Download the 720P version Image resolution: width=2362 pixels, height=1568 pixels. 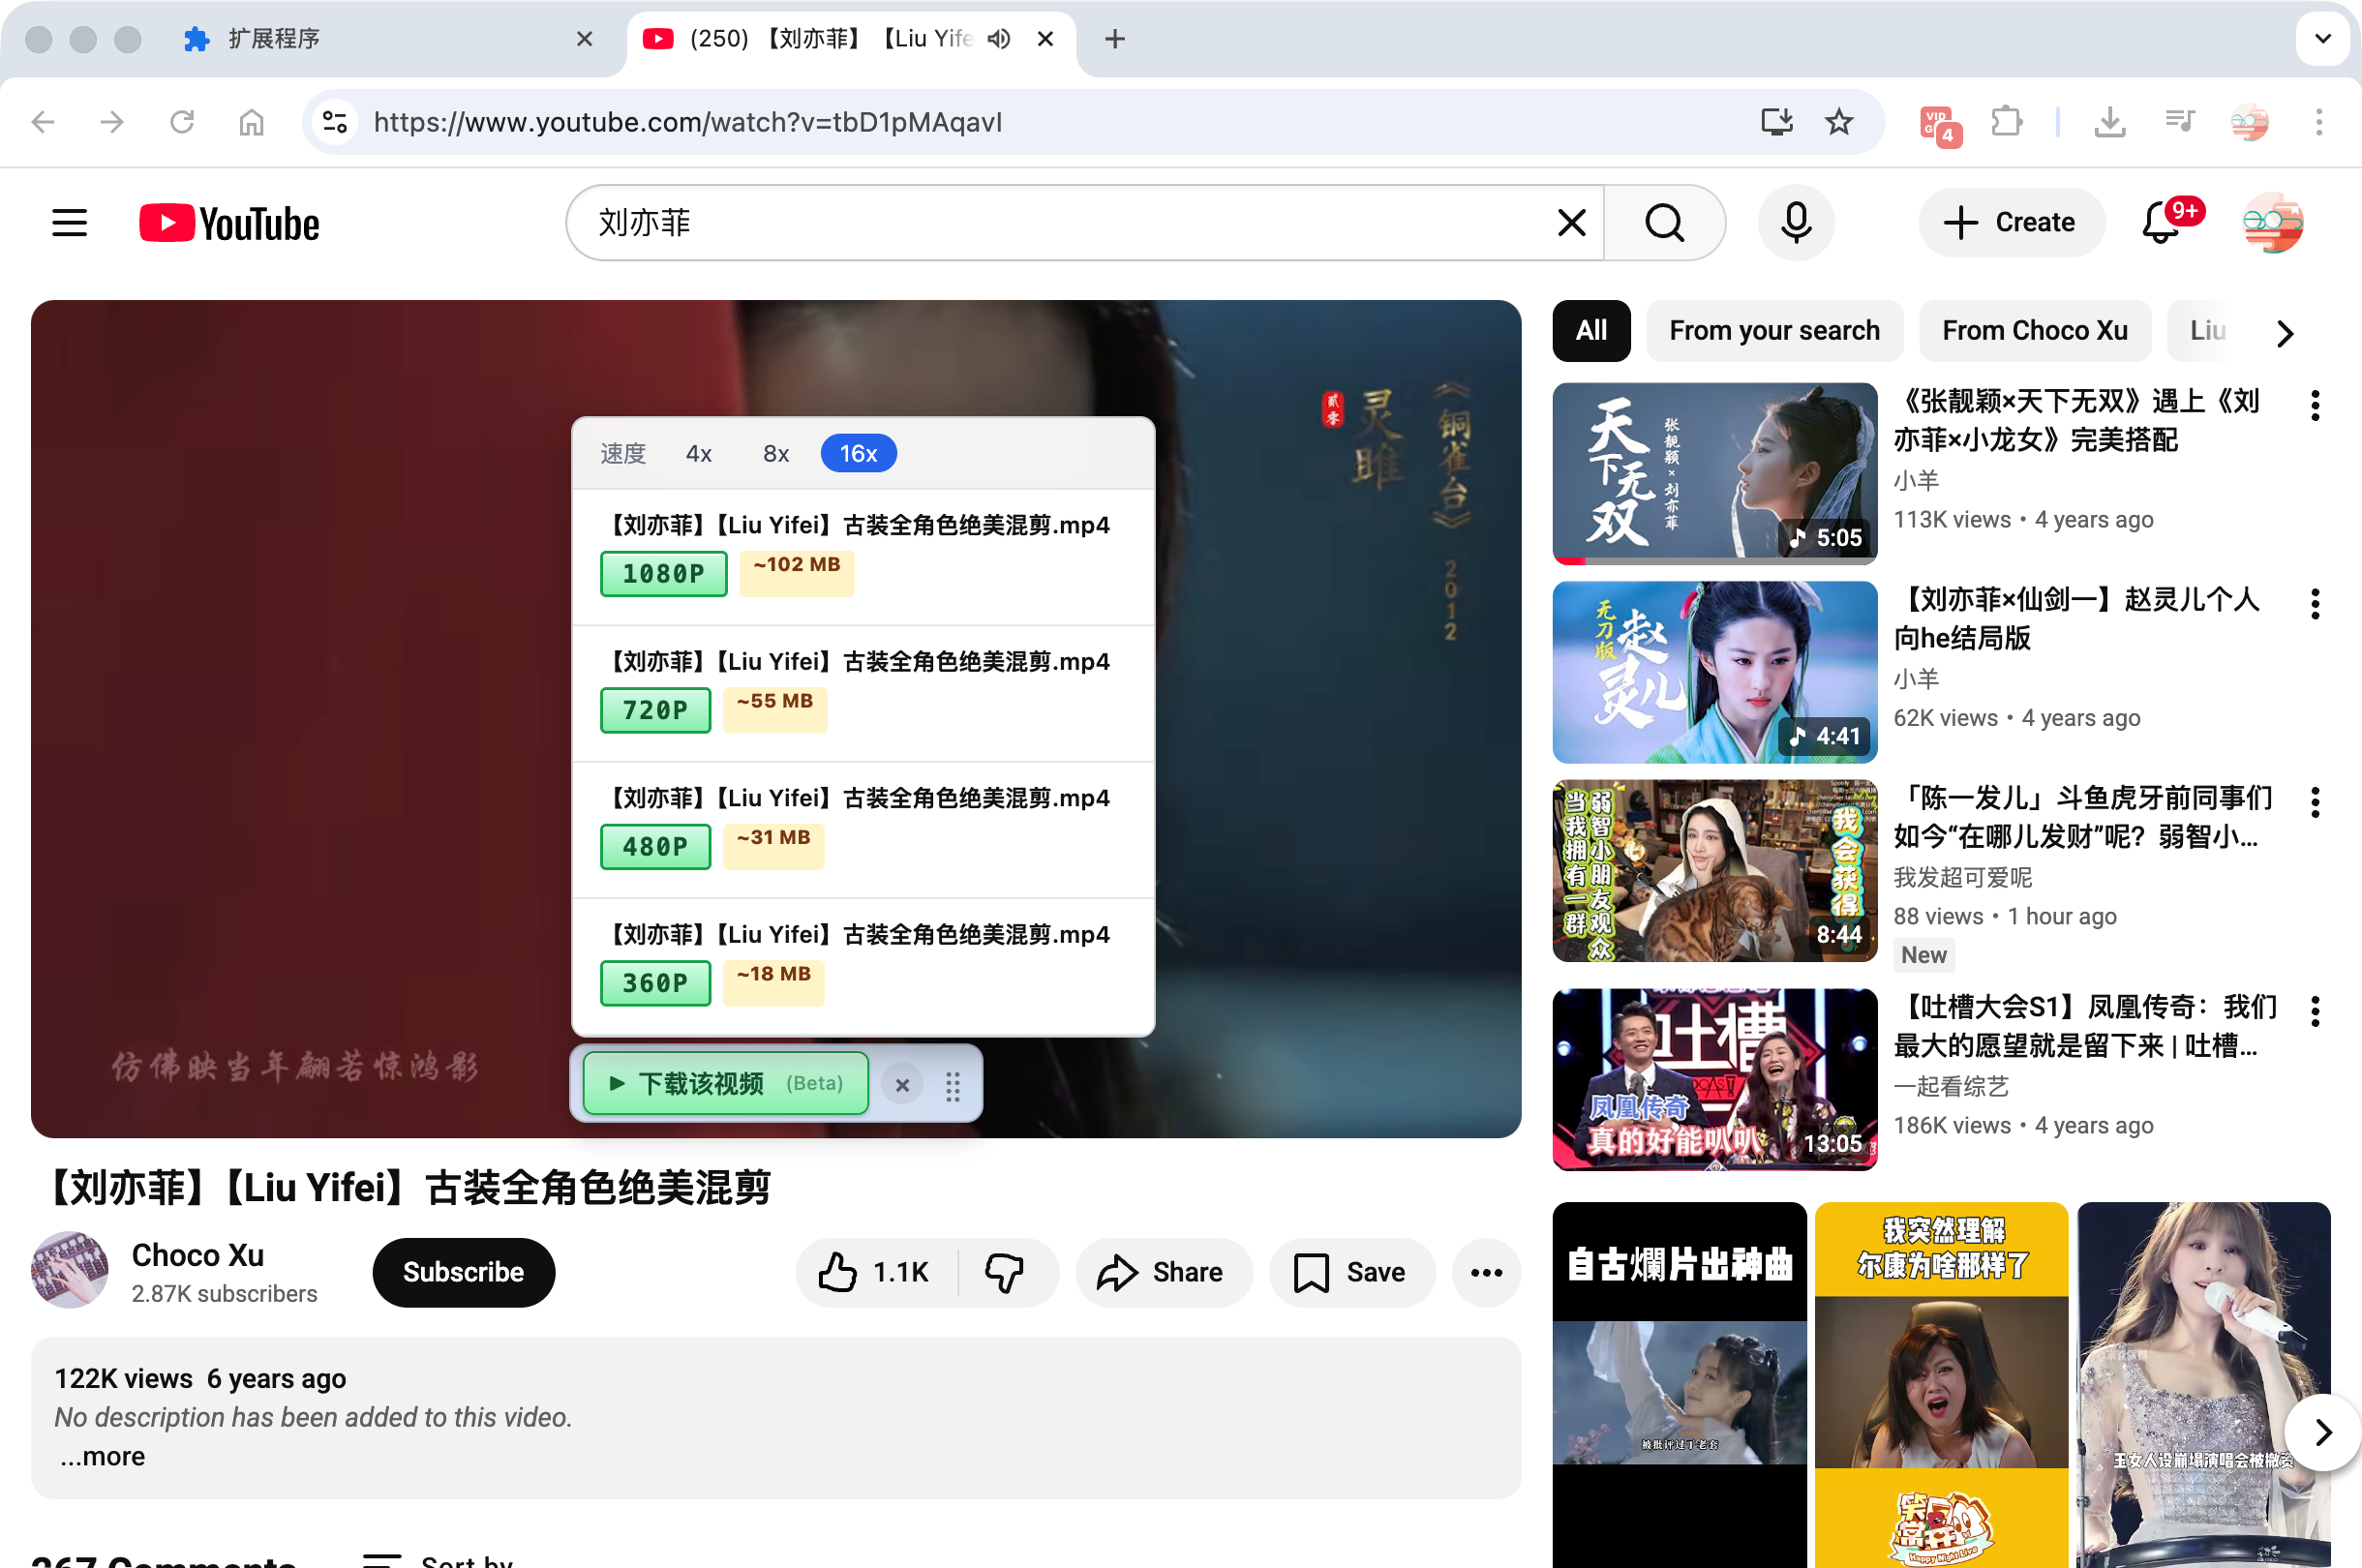point(655,710)
